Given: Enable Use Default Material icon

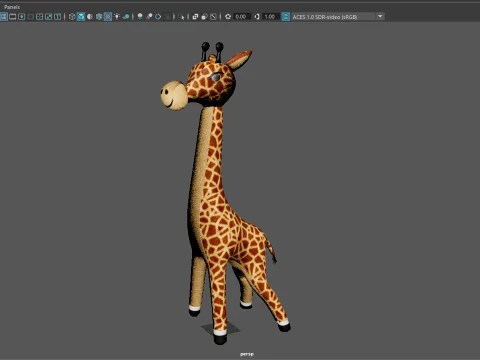Looking at the screenshot, I should (x=90, y=16).
